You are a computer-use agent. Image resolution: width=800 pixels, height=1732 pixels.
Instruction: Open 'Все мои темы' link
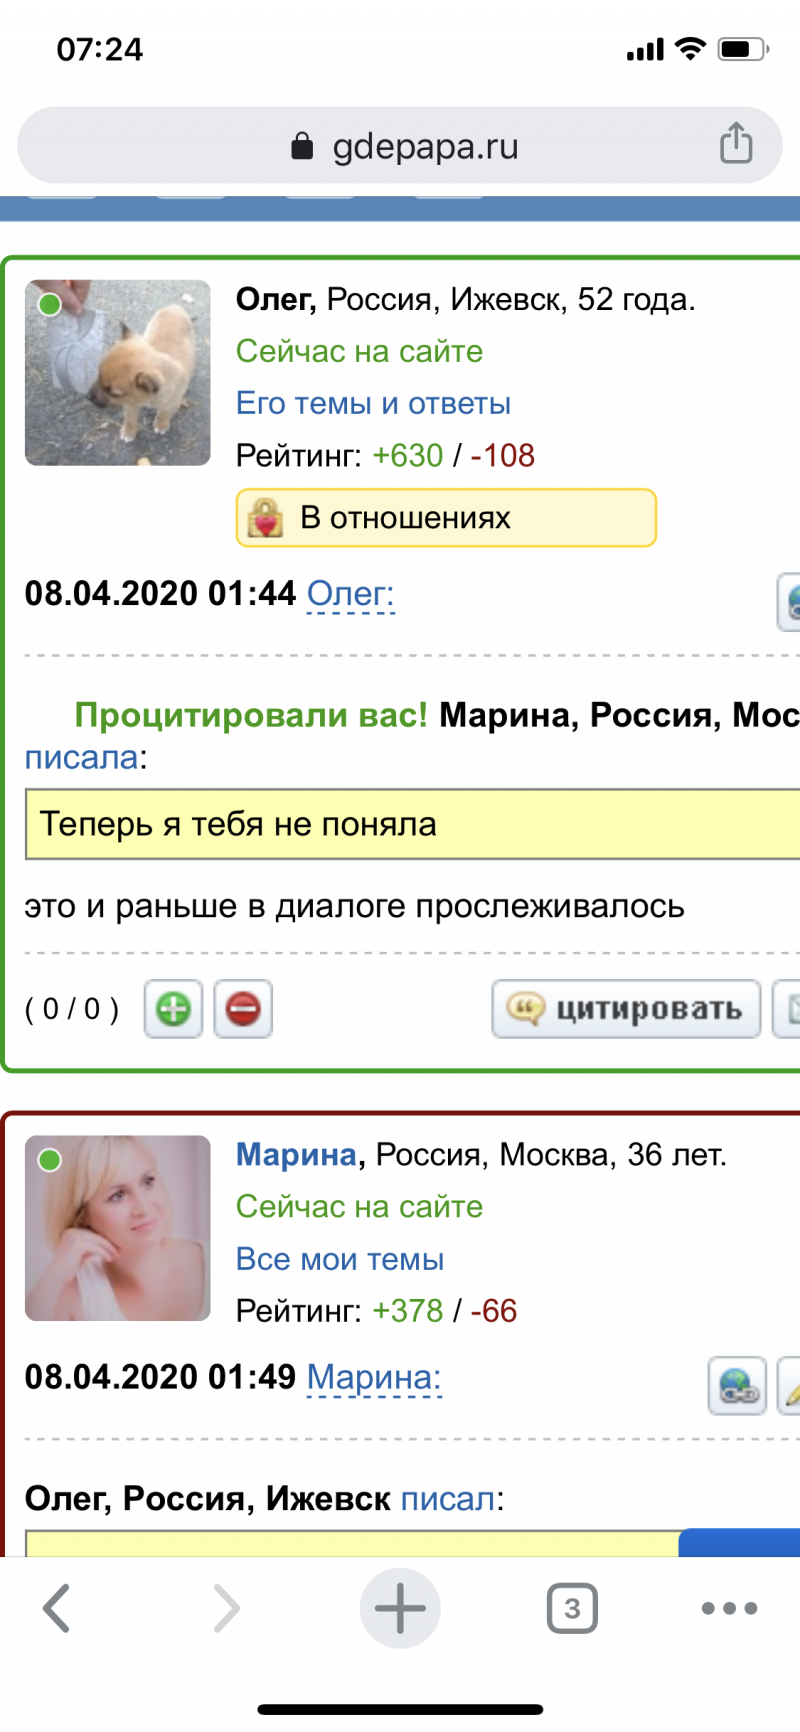tap(340, 1259)
